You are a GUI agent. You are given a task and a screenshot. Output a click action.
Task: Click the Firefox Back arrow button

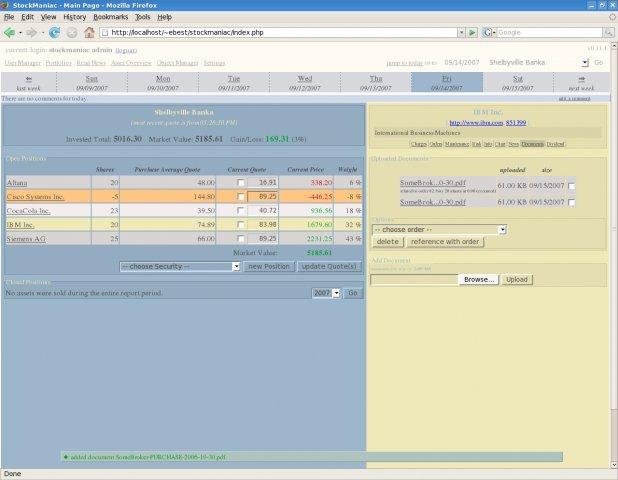tap(9, 33)
